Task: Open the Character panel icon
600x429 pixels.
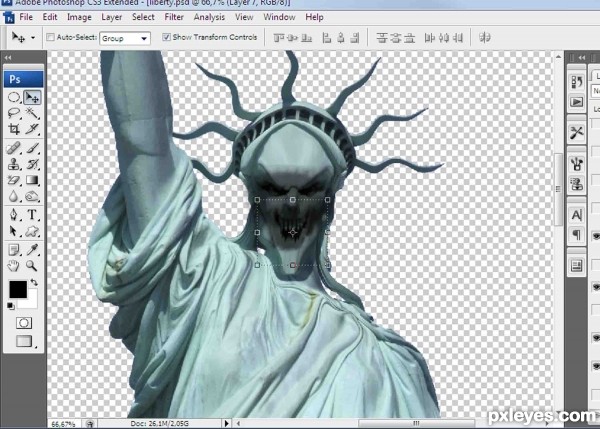Action: coord(577,215)
